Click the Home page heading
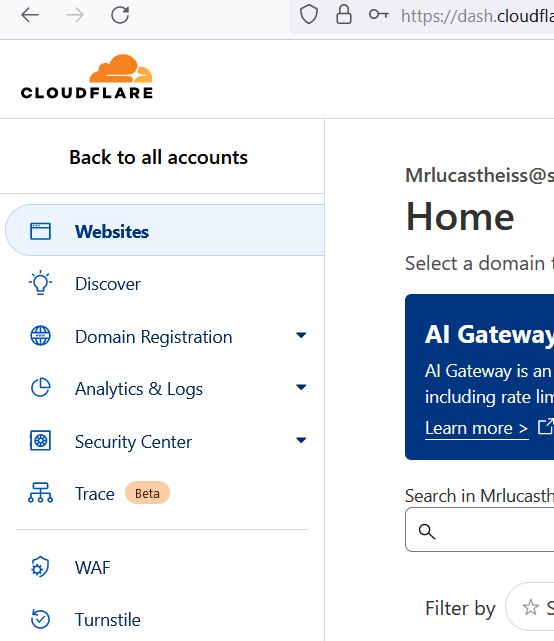 (460, 217)
